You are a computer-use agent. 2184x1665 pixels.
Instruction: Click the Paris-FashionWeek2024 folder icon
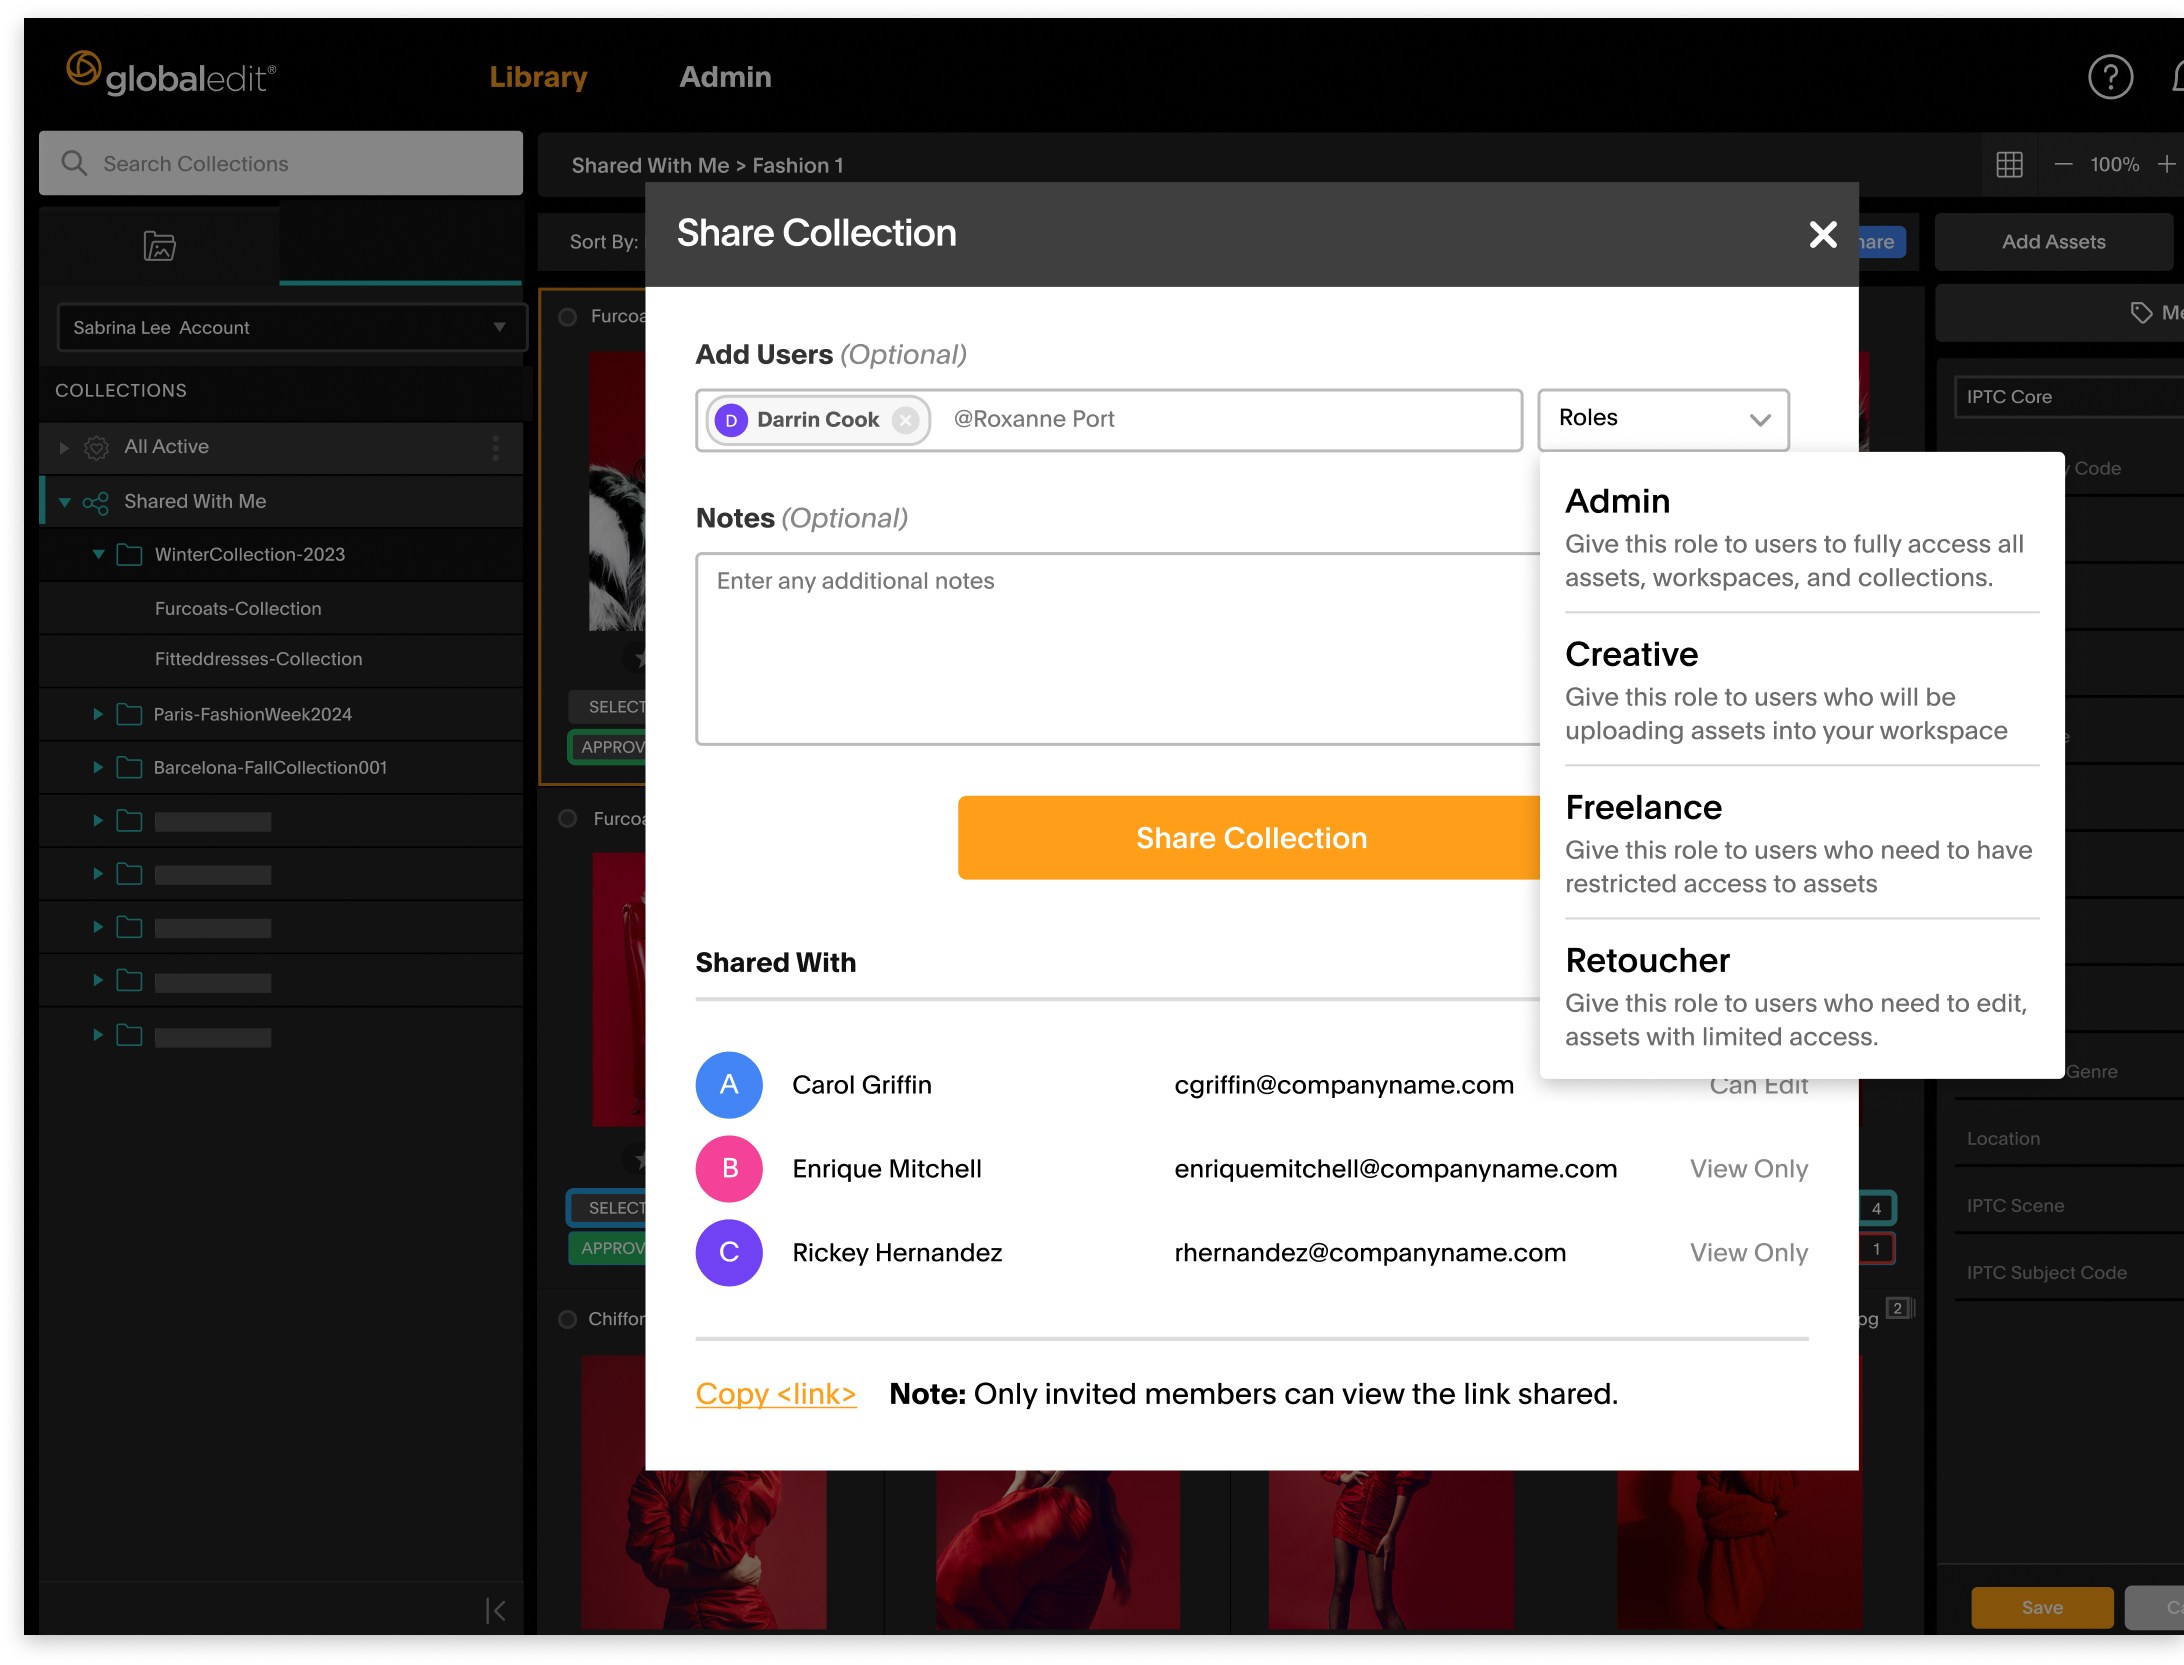(129, 714)
